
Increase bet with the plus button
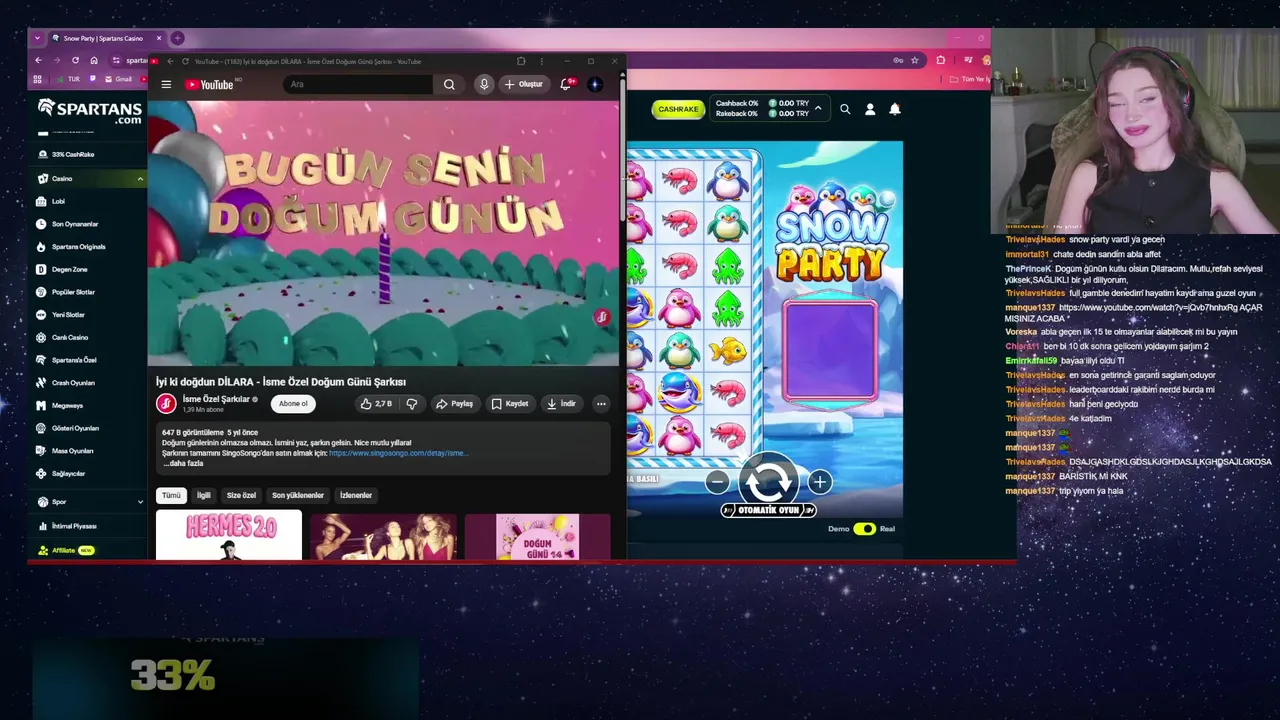click(819, 482)
